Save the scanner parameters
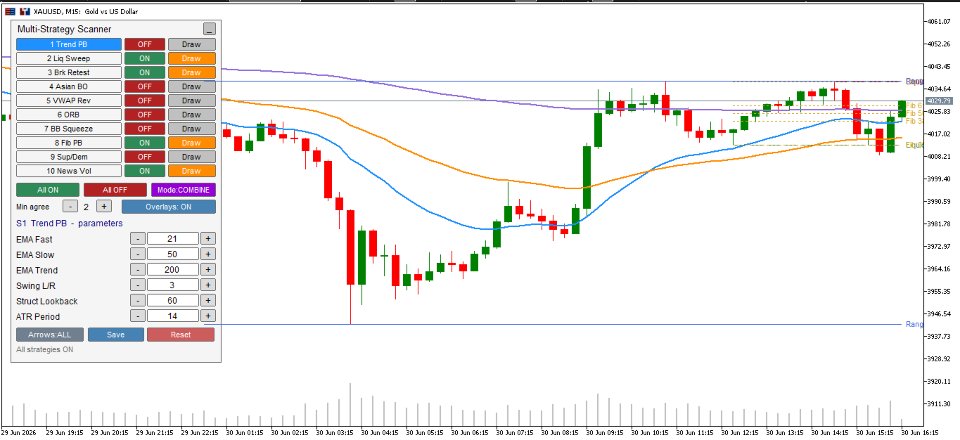 coord(116,335)
